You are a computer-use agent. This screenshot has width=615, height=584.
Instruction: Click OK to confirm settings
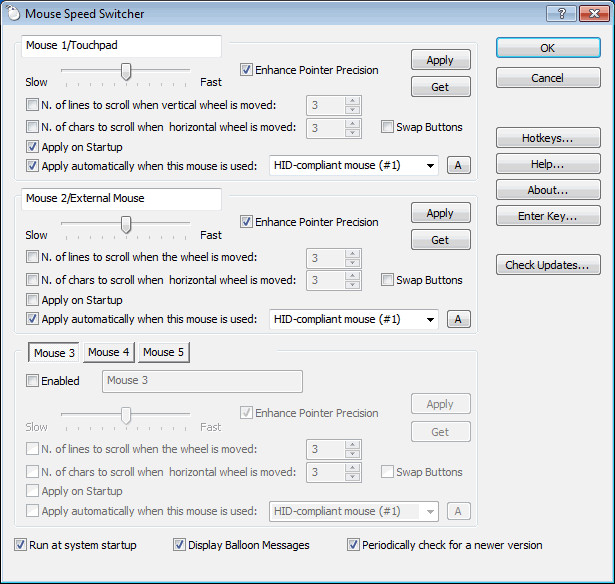[548, 48]
